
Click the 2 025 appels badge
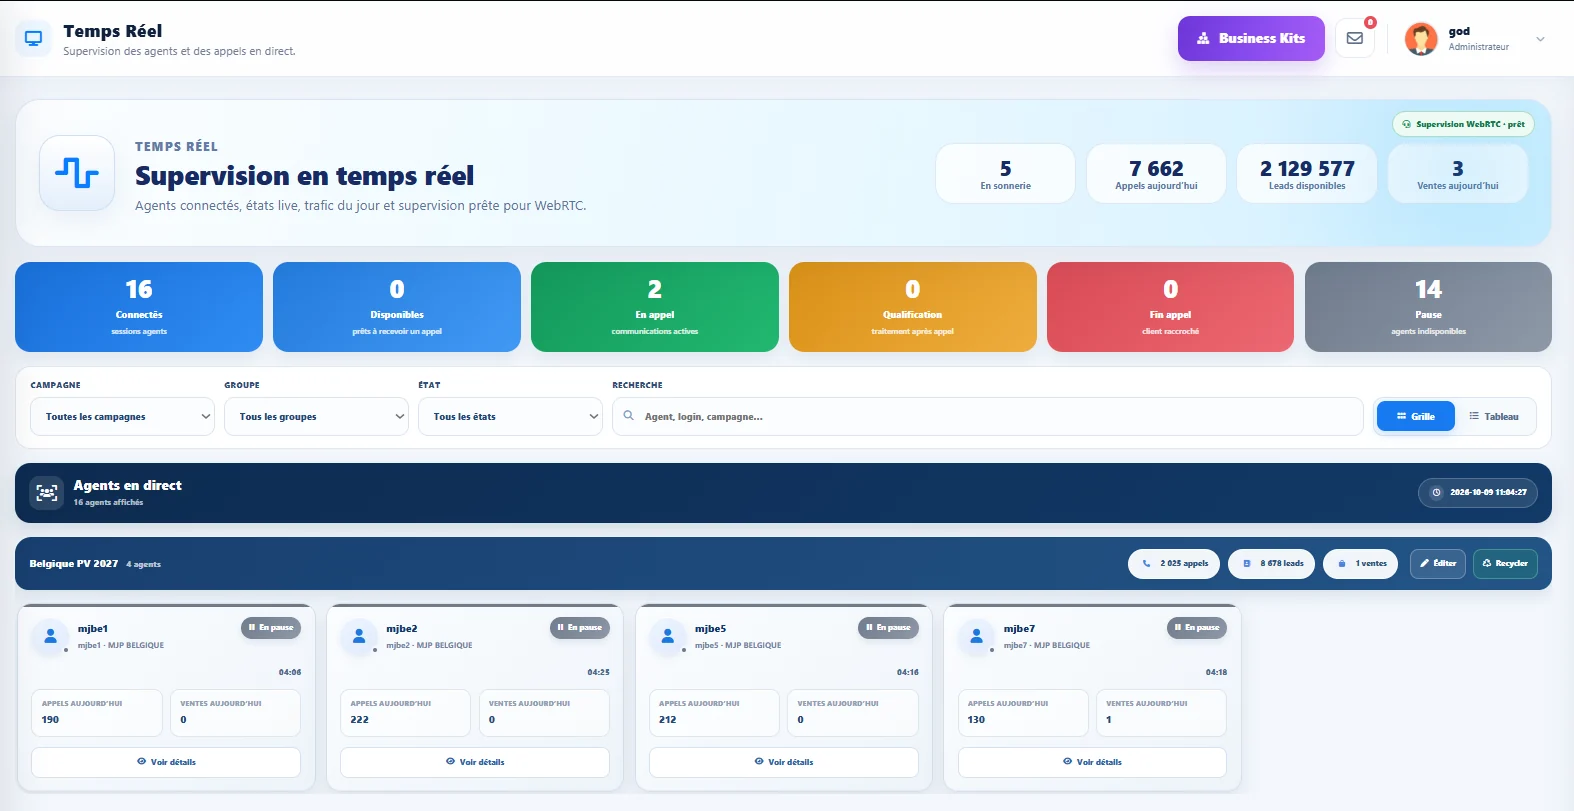tap(1175, 563)
